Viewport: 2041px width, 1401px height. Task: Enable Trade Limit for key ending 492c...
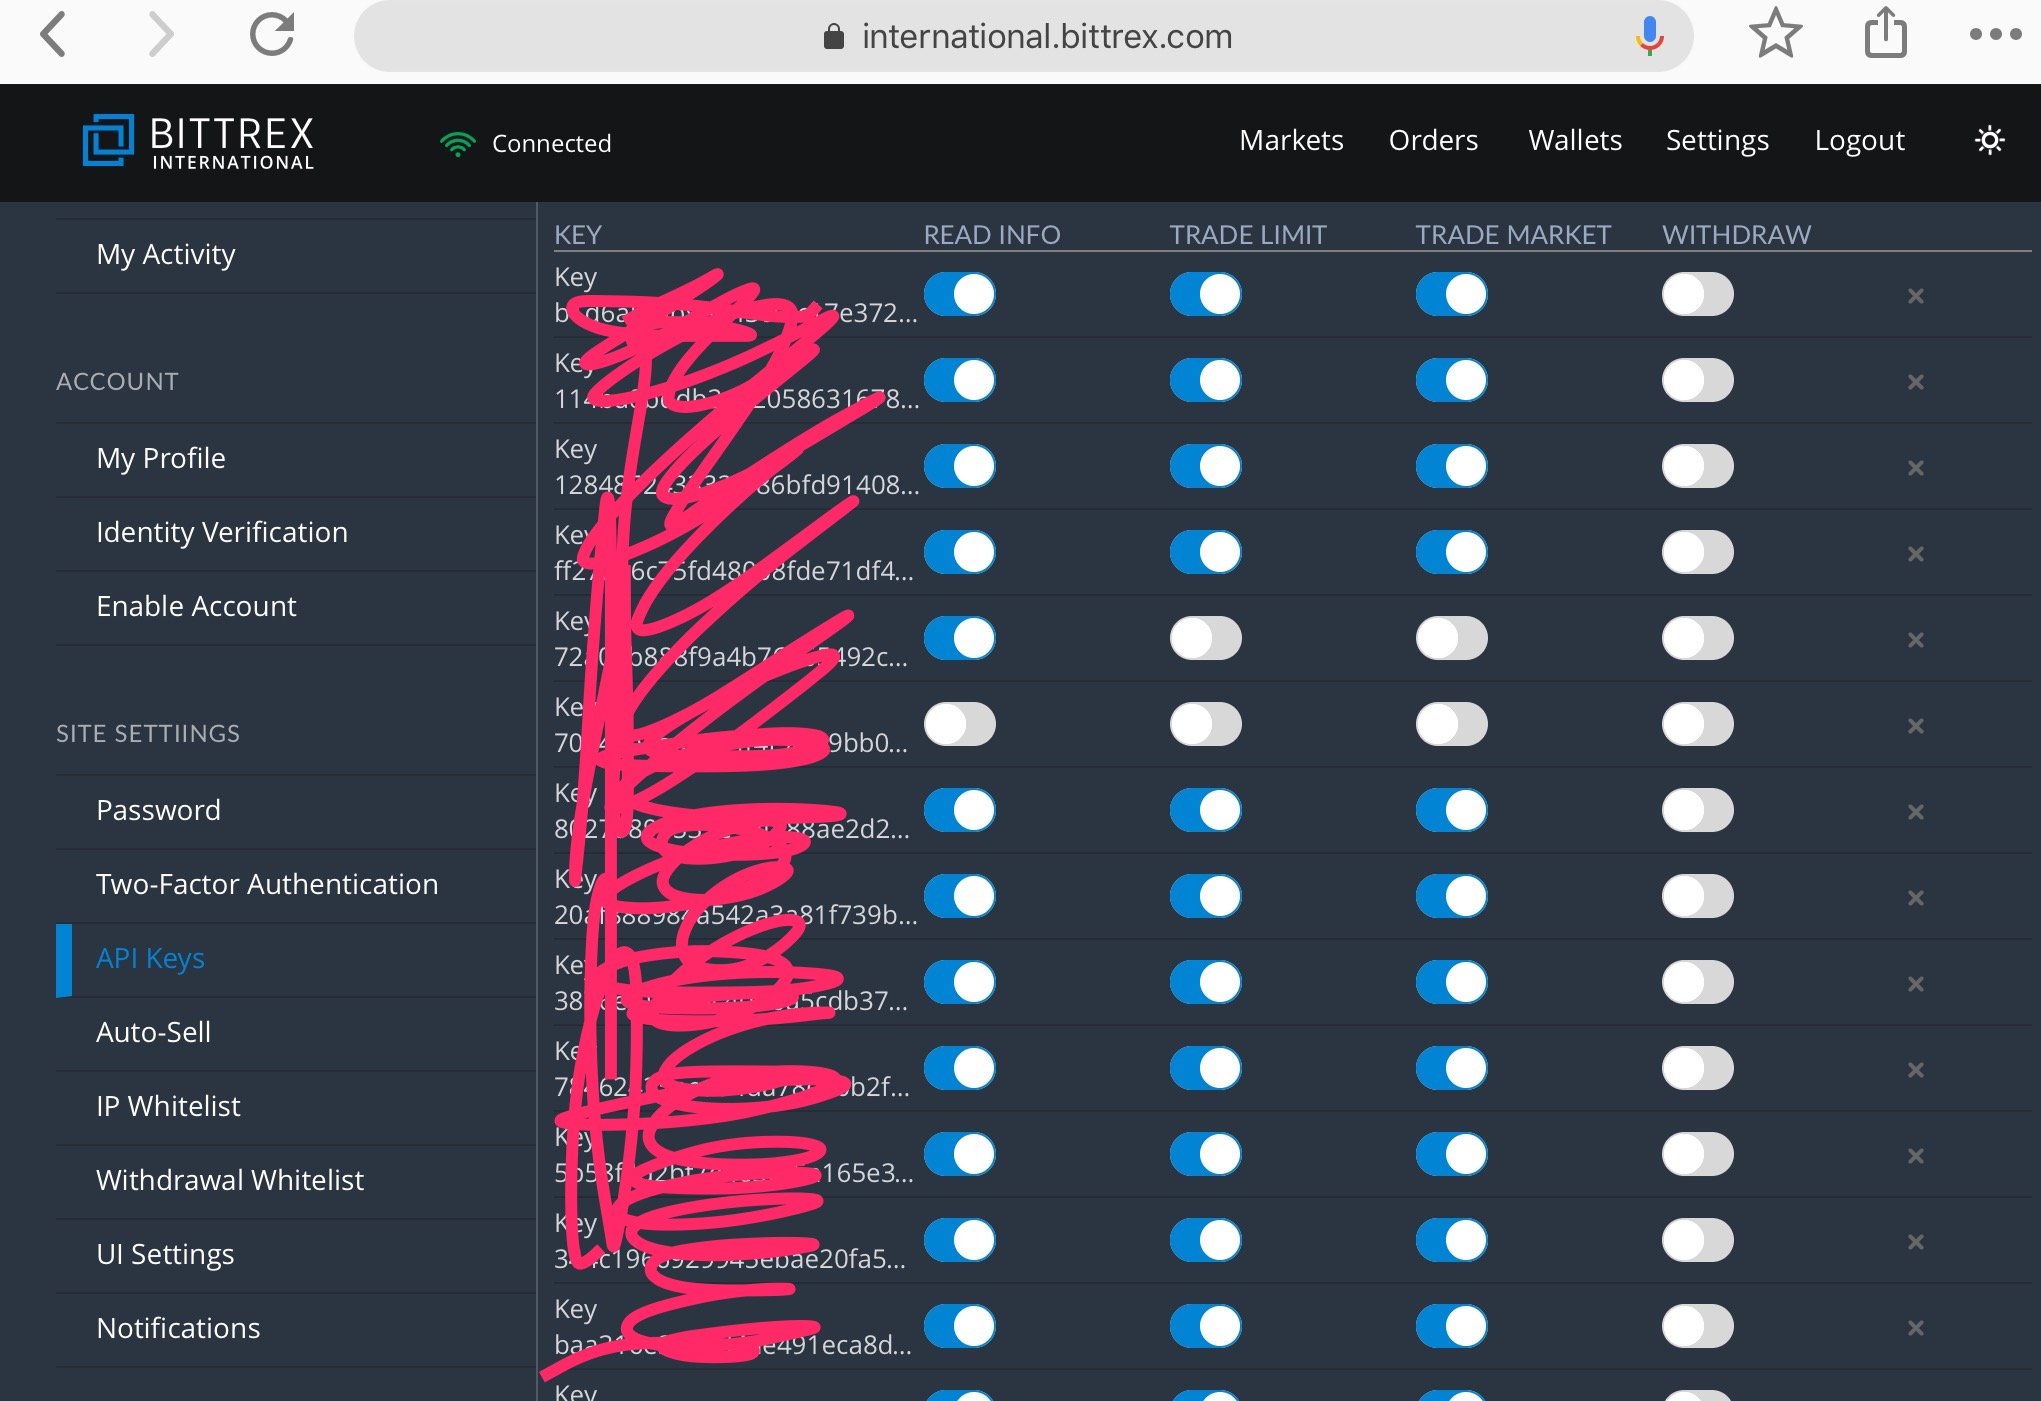point(1206,638)
